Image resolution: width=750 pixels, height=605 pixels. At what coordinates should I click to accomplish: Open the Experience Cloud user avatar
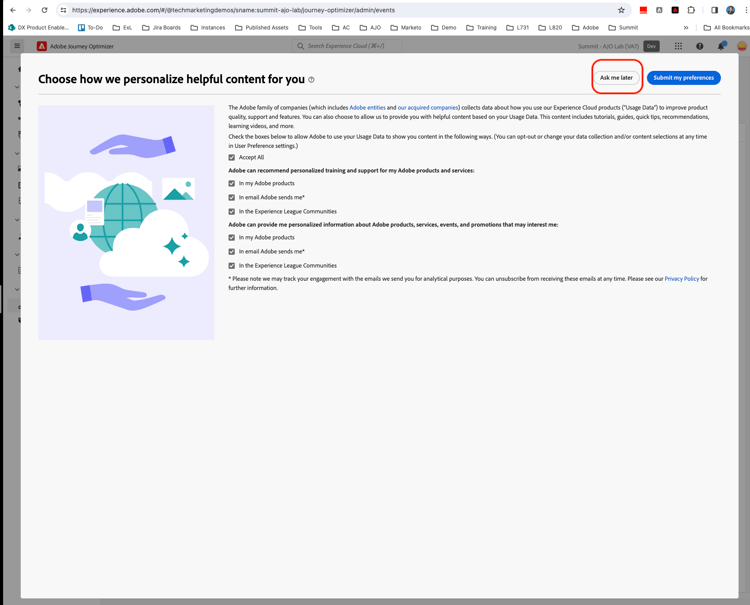[742, 46]
